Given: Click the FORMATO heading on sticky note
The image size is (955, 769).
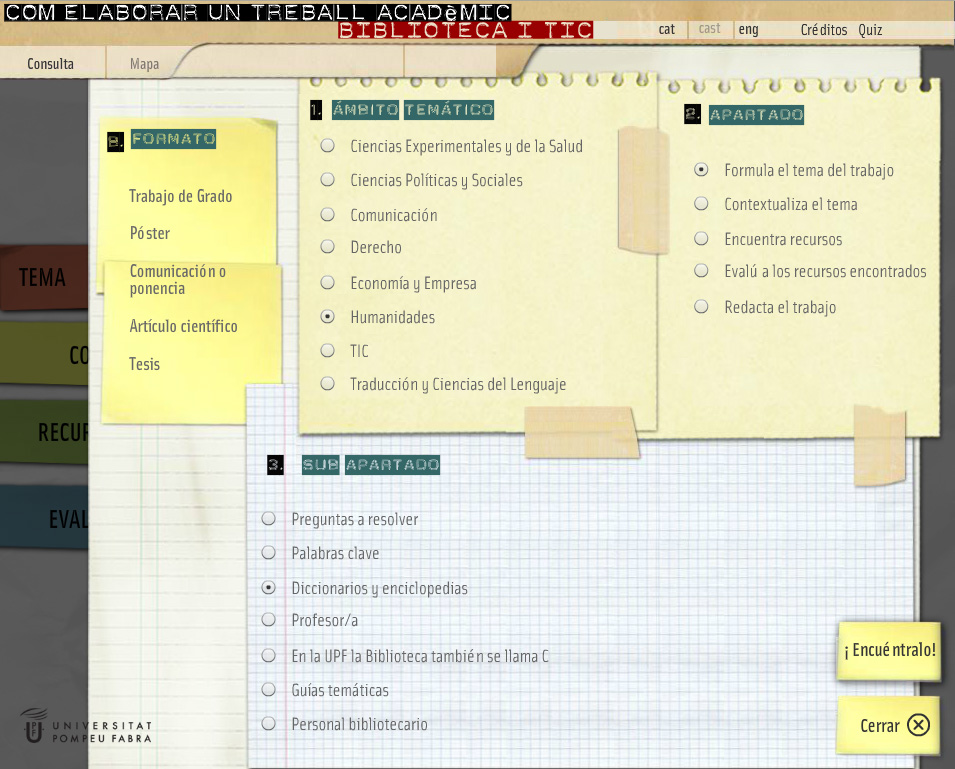Looking at the screenshot, I should pyautogui.click(x=174, y=139).
